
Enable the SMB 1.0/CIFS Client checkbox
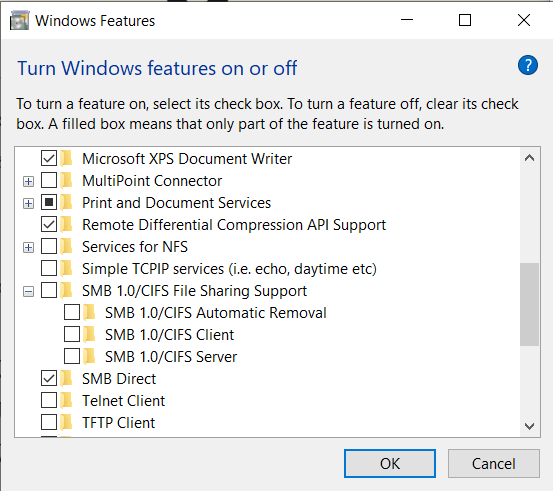coord(72,334)
